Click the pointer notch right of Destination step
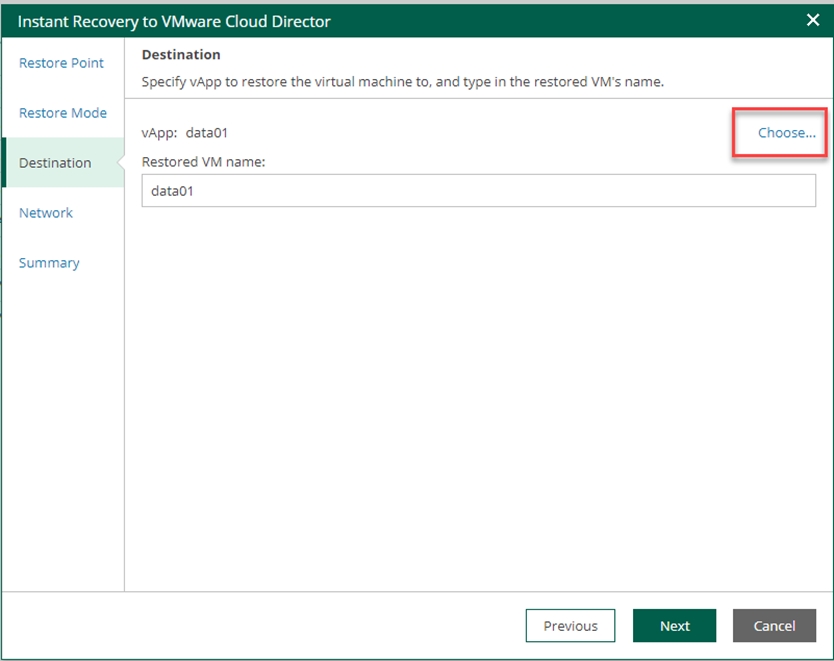This screenshot has height=661, width=834. (120, 163)
